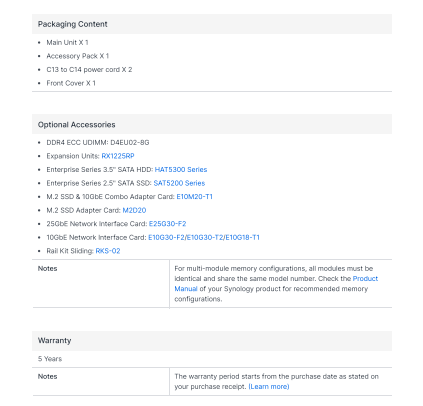Click the Packaging Content section header
The width and height of the screenshot is (423, 406).
pos(212,24)
